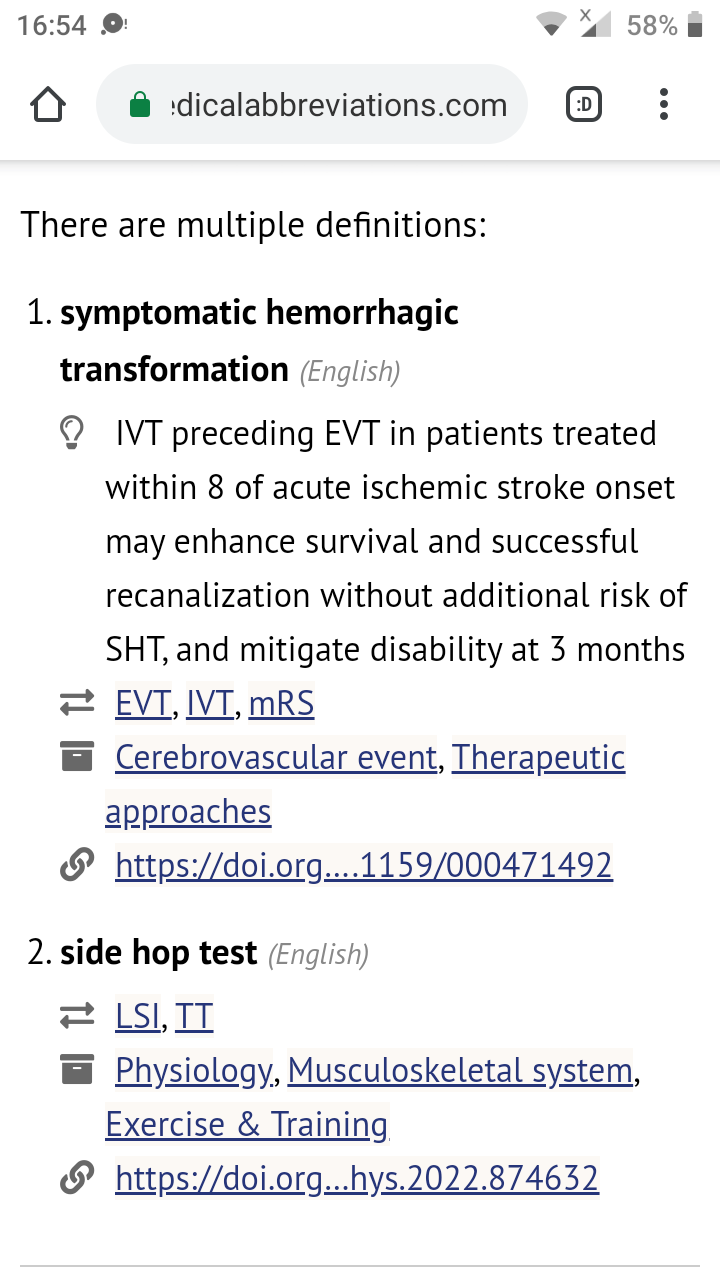
Task: Open the EVT abbreviation link
Action: tap(143, 704)
